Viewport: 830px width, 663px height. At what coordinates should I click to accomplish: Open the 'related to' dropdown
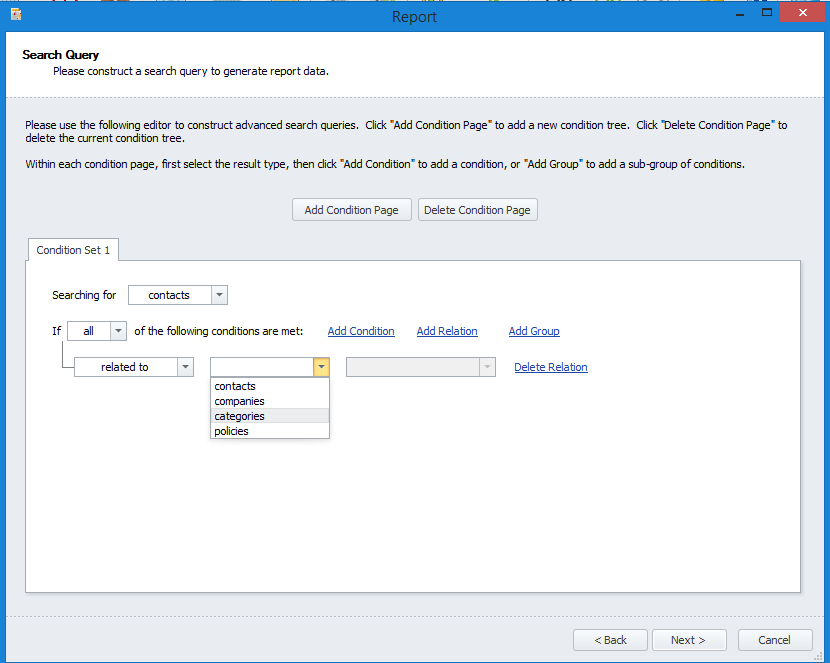pyautogui.click(x=185, y=367)
